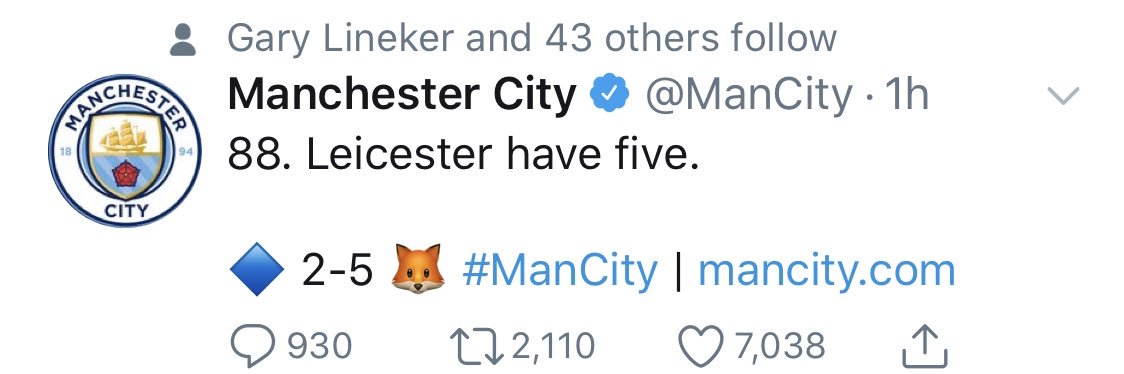Viewport: 1124px width, 374px height.
Task: Click the 930 replies count
Action: [x=320, y=346]
